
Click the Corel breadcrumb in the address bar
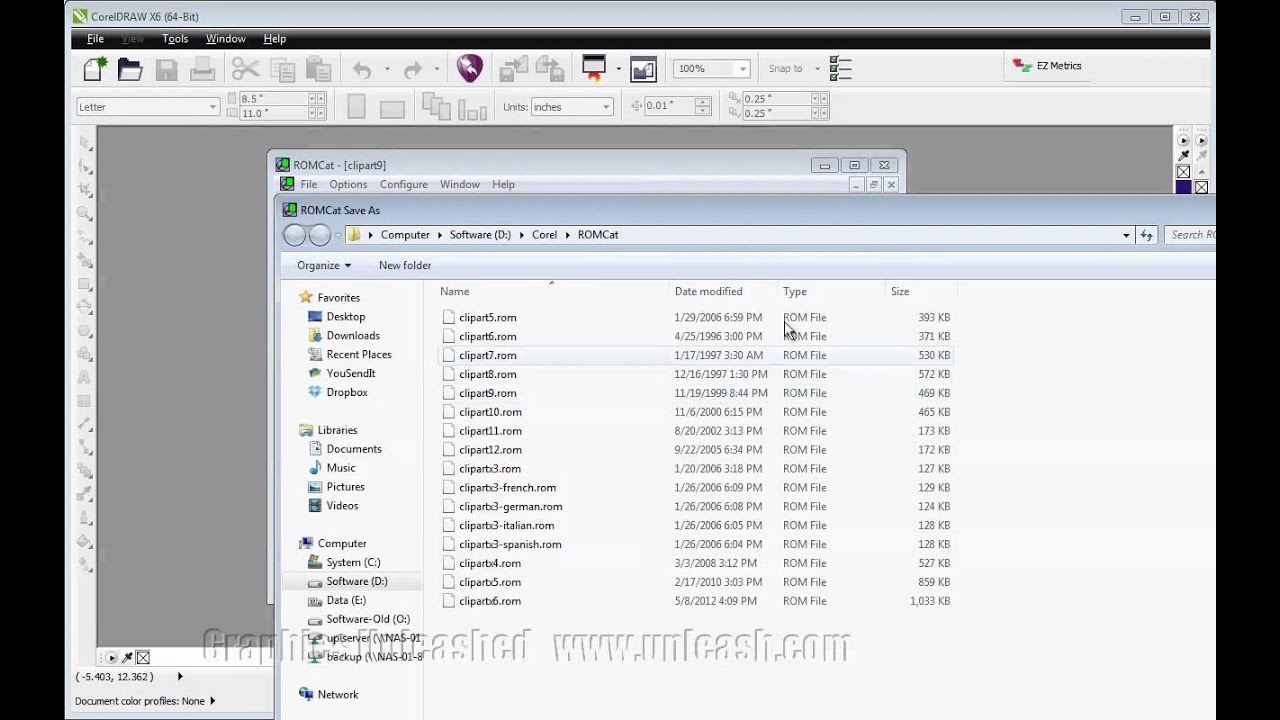(x=544, y=235)
